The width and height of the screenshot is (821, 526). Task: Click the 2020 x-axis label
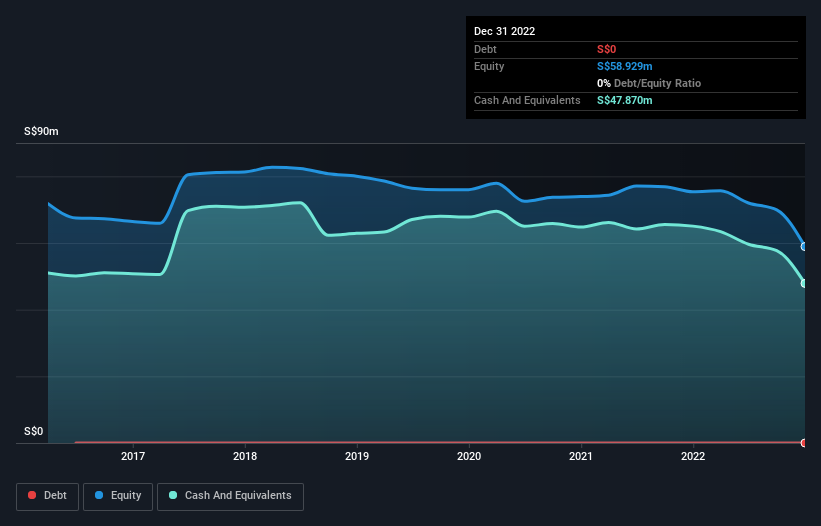coord(469,456)
